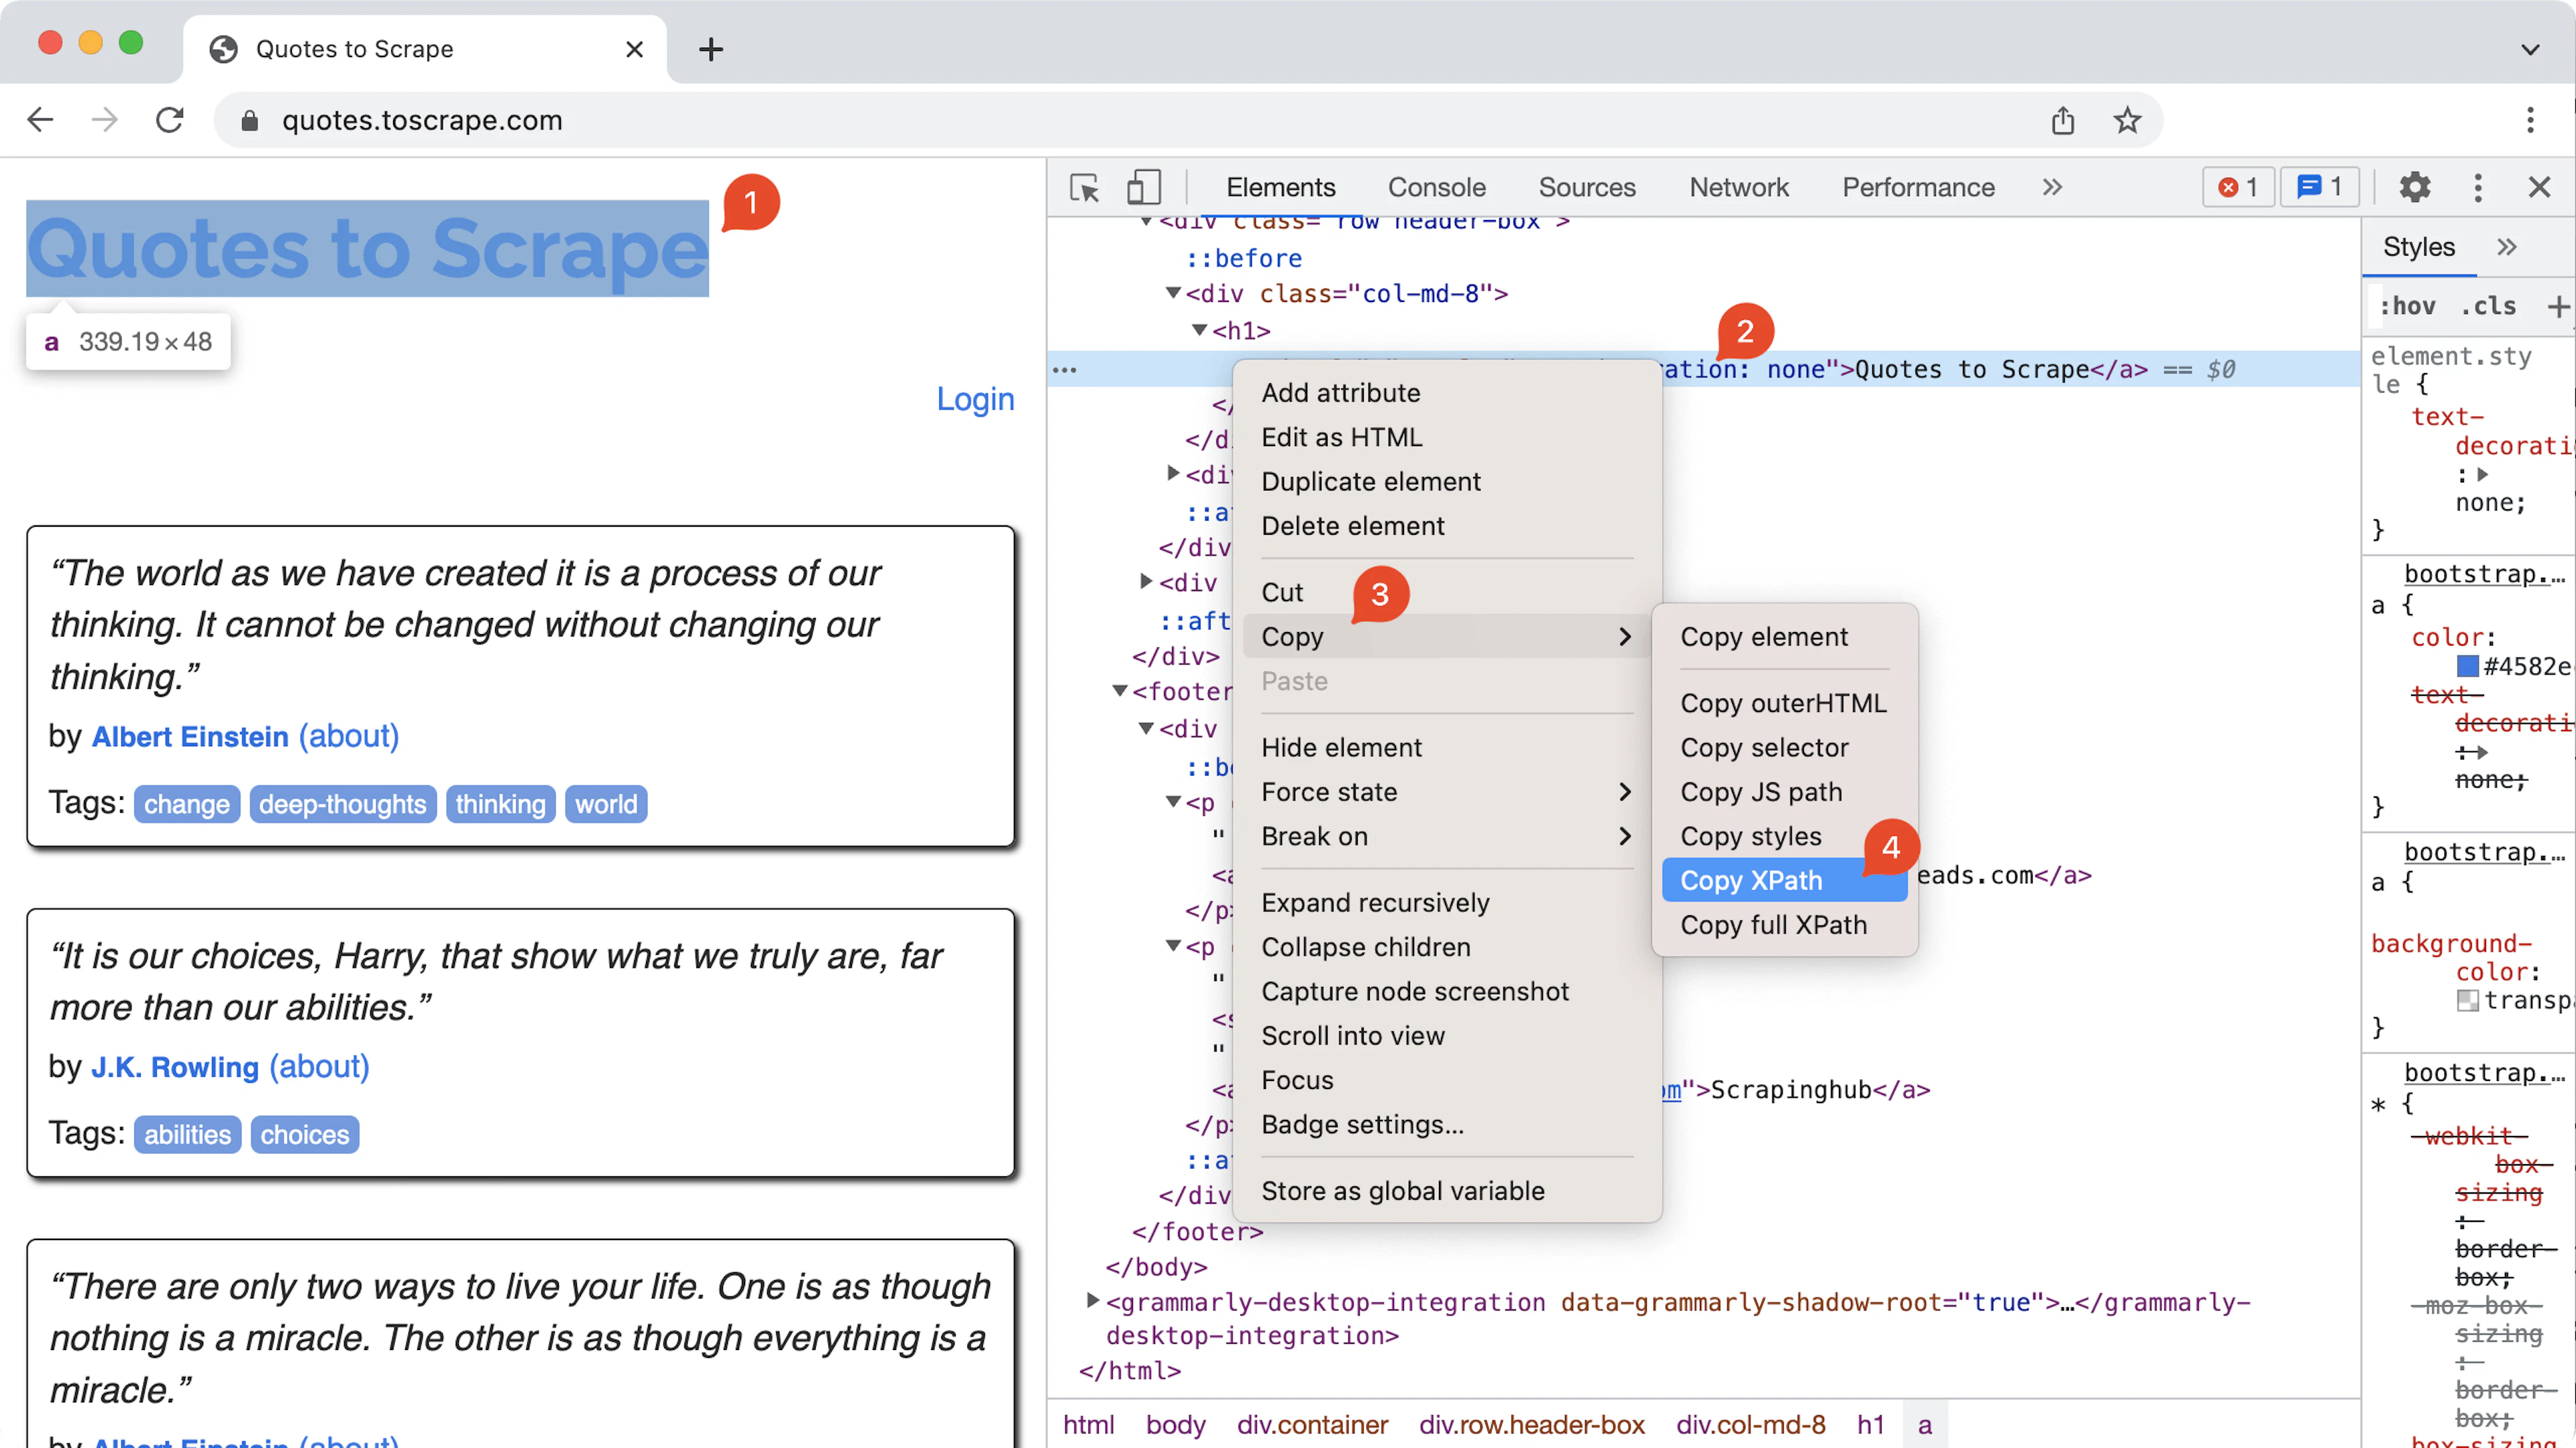This screenshot has width=2576, height=1448.
Task: Switch to the Network tab
Action: [x=1738, y=187]
